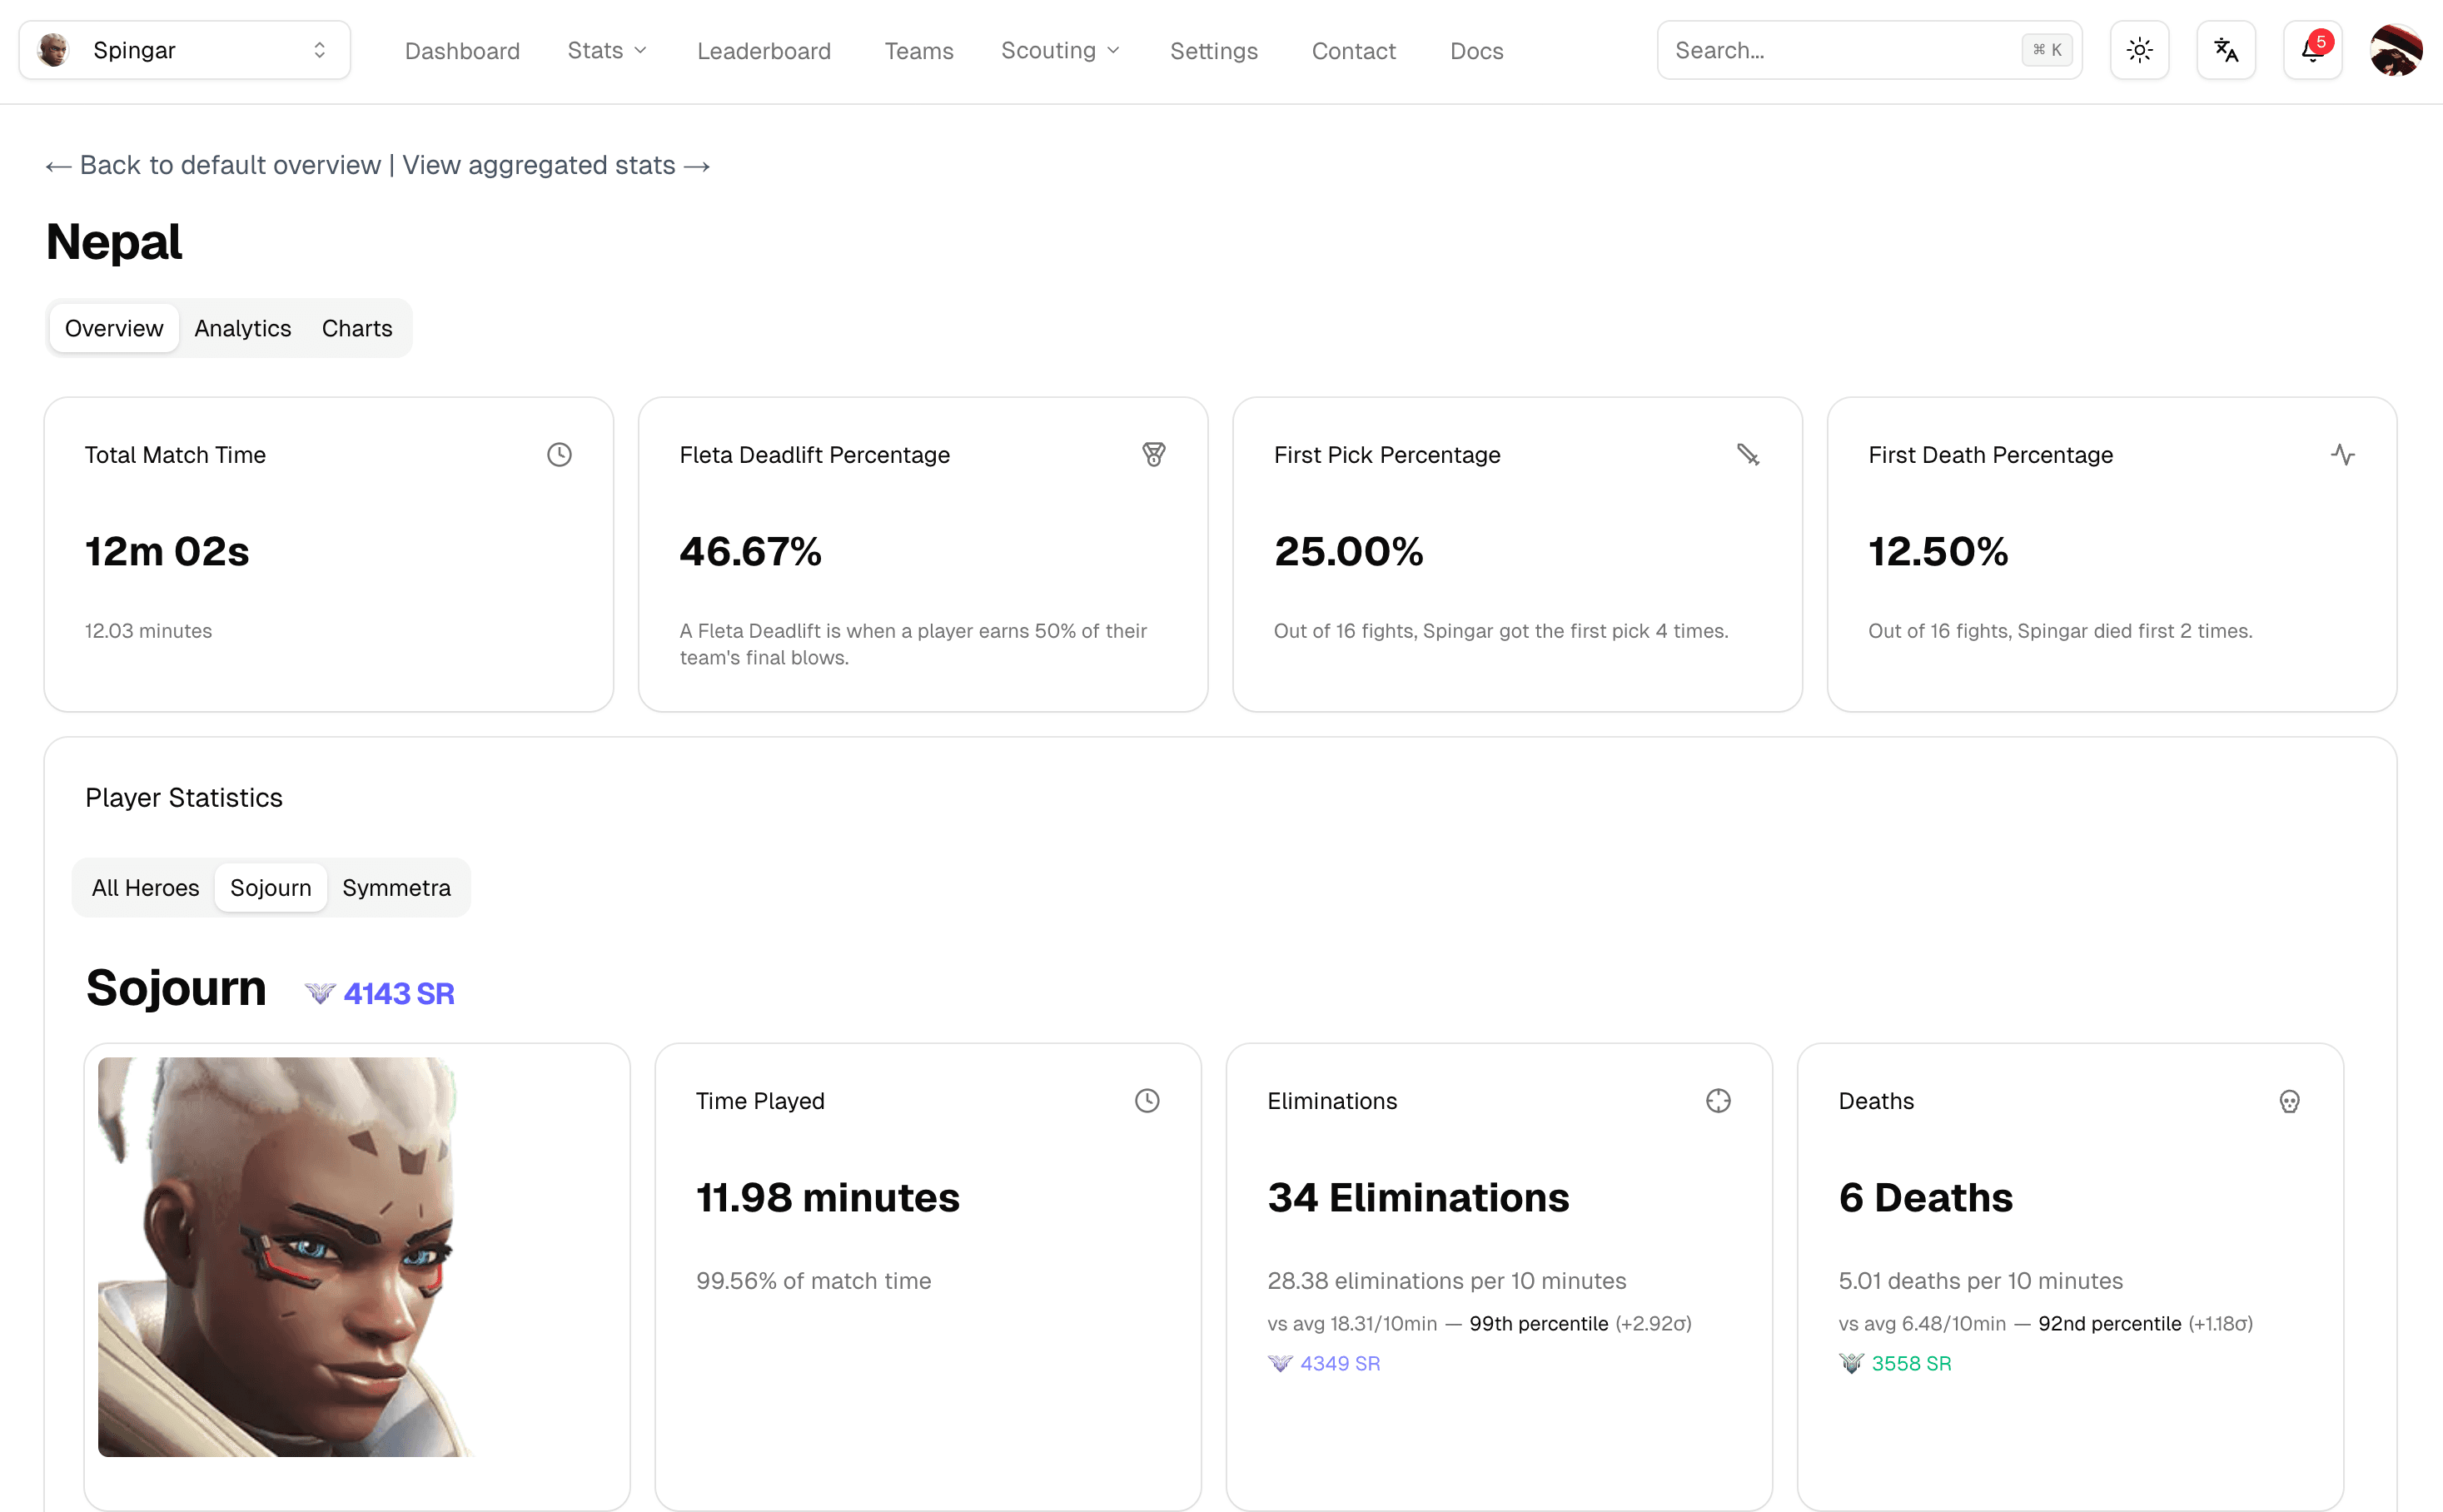2443x1512 pixels.
Task: Go back to default overview
Action: 212,165
